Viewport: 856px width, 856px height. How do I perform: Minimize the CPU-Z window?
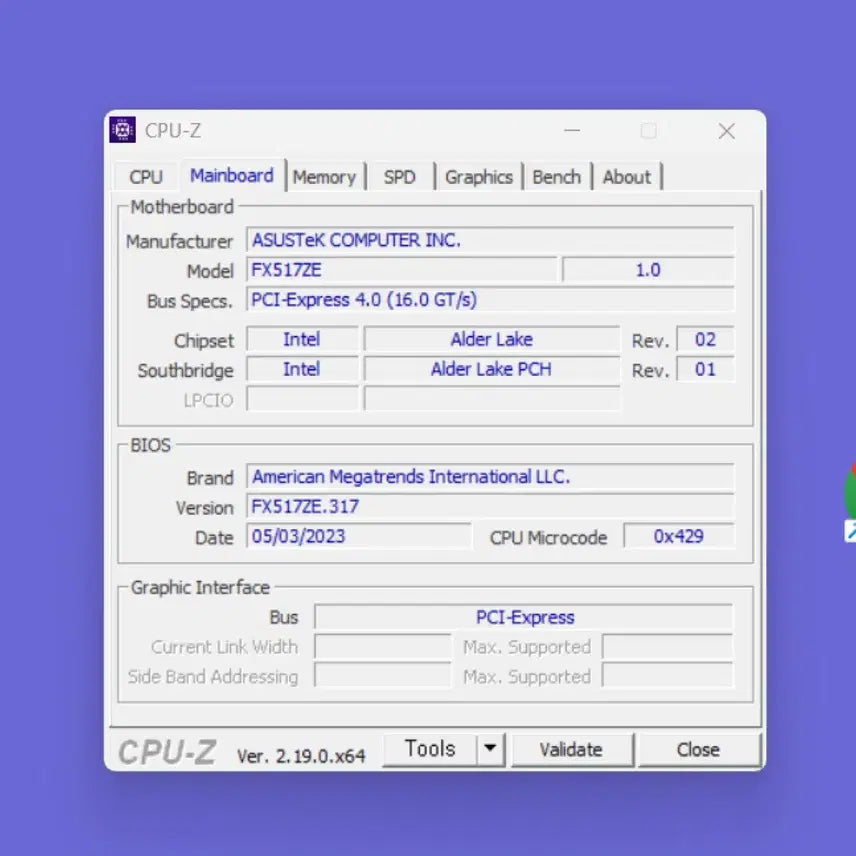pos(572,130)
